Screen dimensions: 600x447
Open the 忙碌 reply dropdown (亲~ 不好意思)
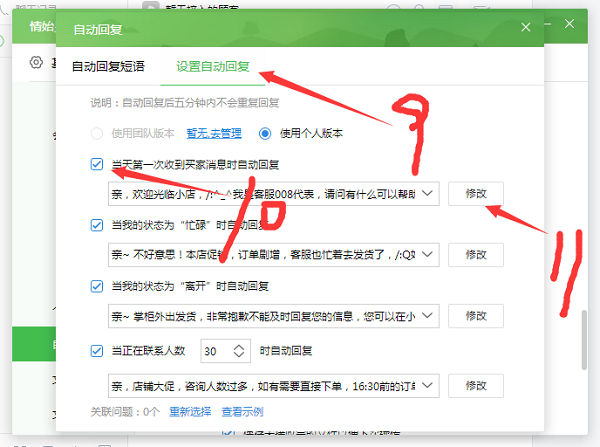click(427, 255)
